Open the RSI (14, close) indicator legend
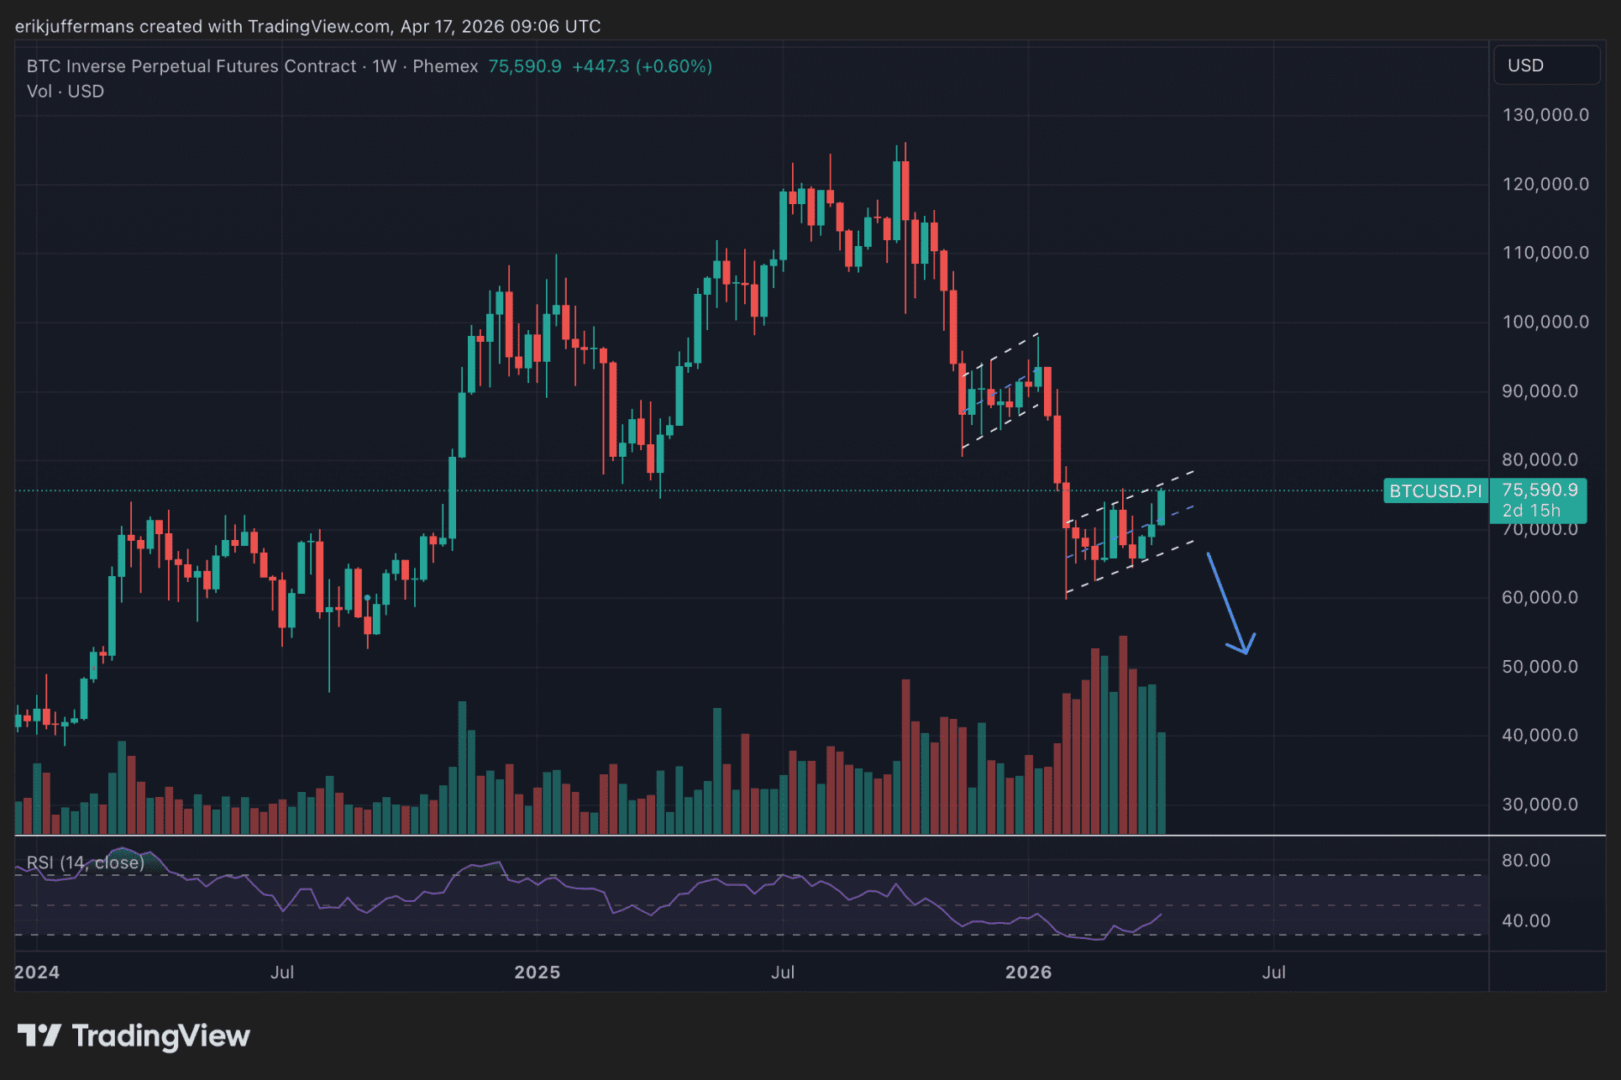This screenshot has height=1080, width=1621. coord(85,863)
